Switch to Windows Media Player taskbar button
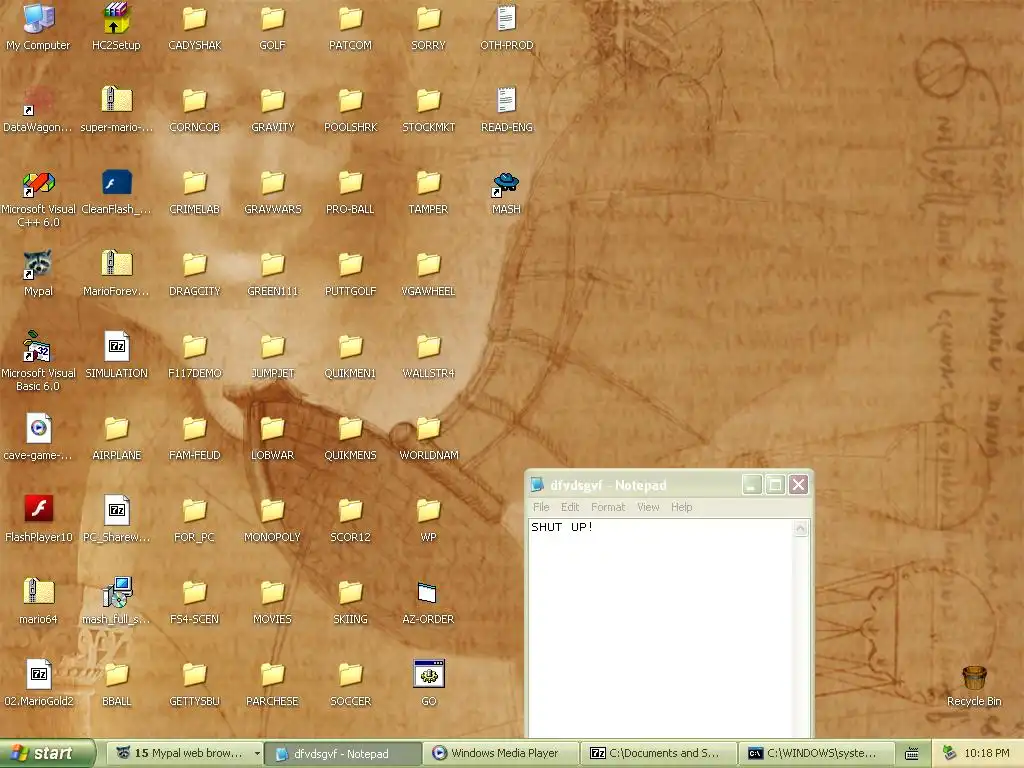1024x768 pixels. (500, 754)
